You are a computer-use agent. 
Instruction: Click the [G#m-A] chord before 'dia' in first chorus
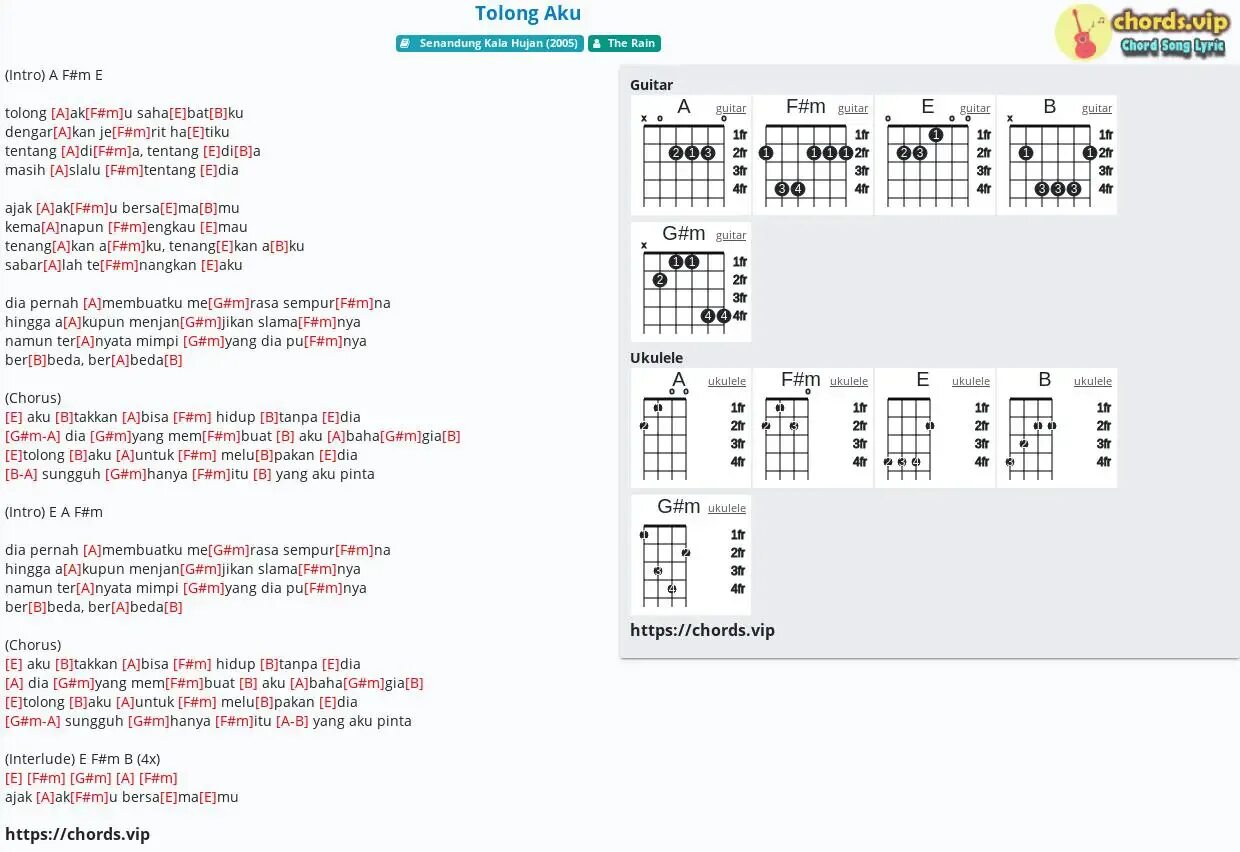(33, 436)
